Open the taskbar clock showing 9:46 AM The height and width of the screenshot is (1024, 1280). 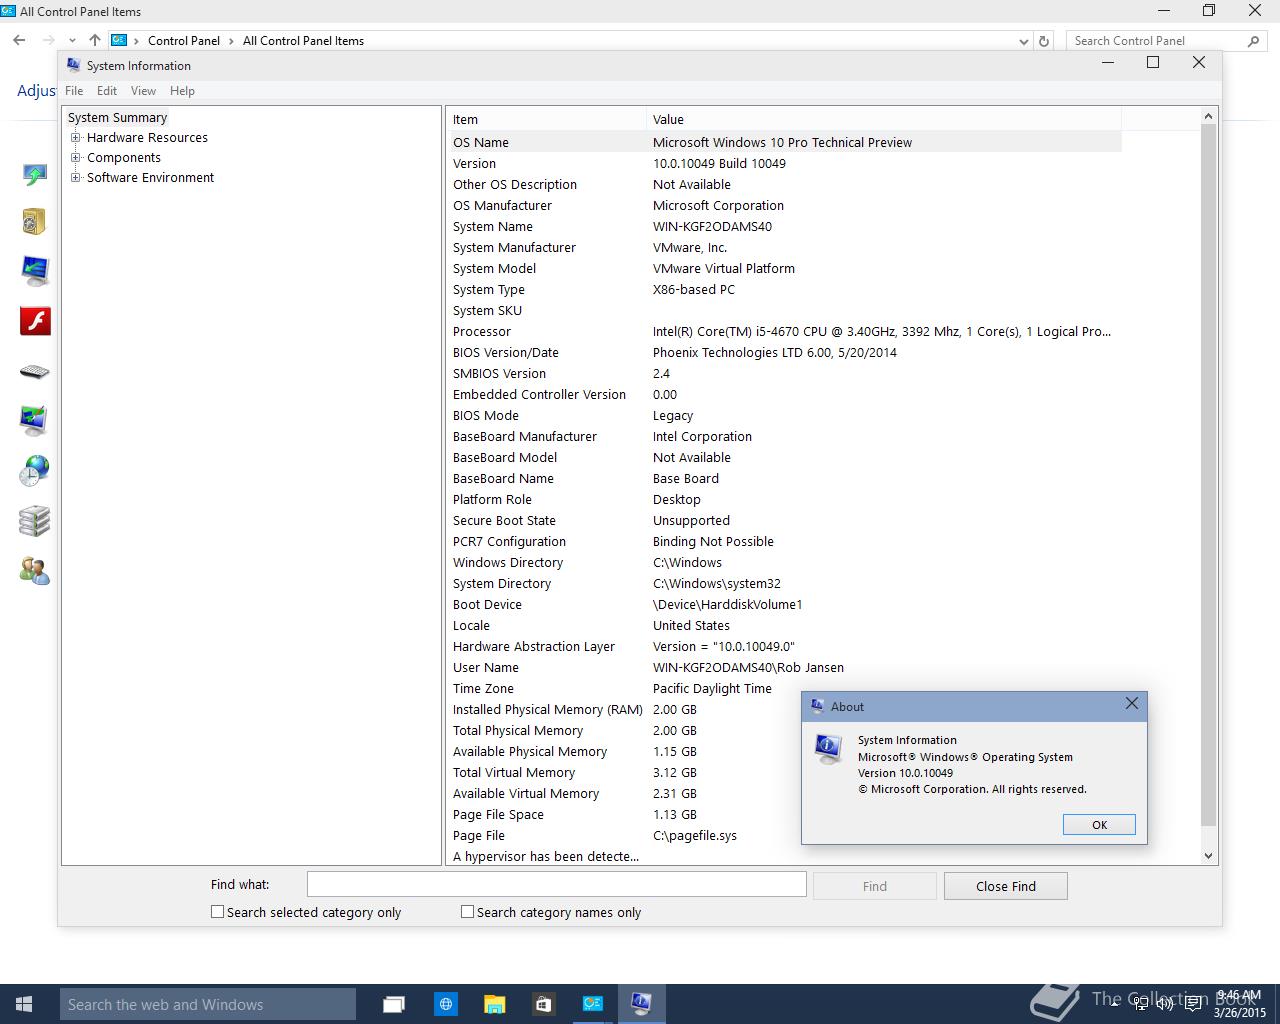(1239, 1004)
